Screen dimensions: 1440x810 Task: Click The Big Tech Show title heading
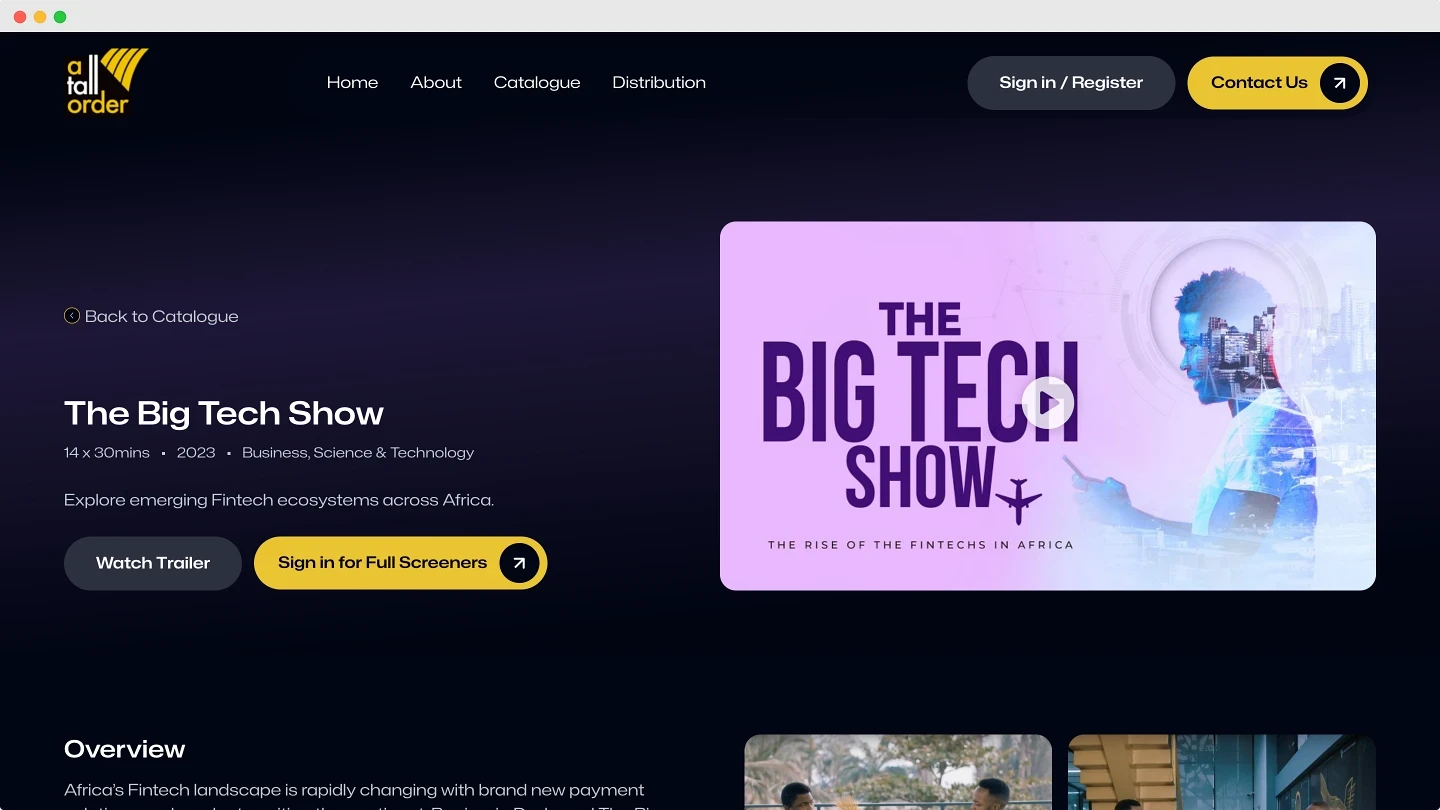tap(223, 413)
